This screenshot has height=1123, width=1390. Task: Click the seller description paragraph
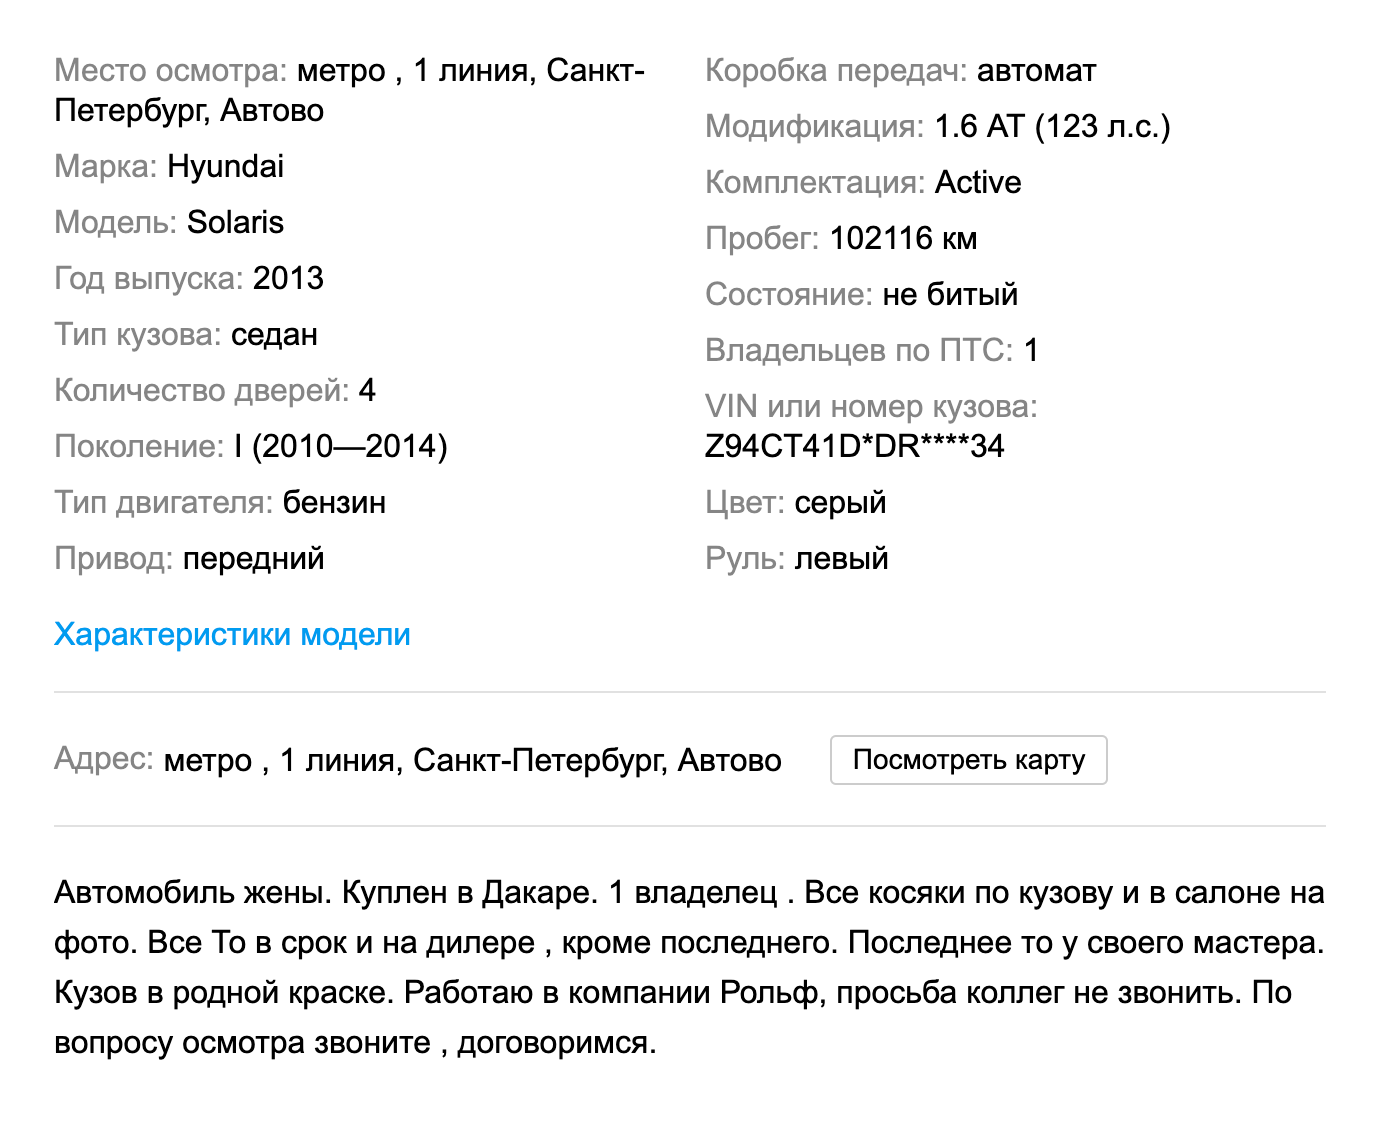point(689,967)
